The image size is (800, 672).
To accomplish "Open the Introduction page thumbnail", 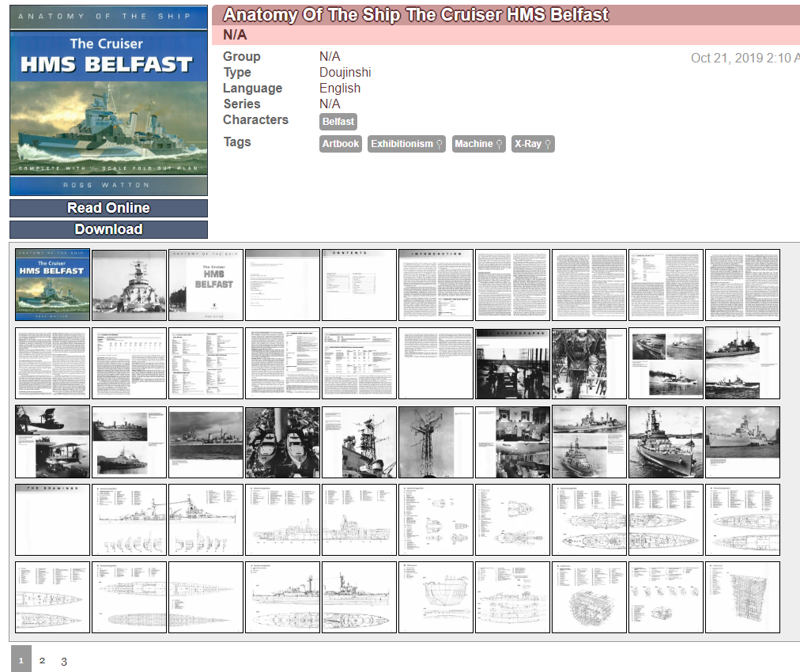I will coord(436,285).
